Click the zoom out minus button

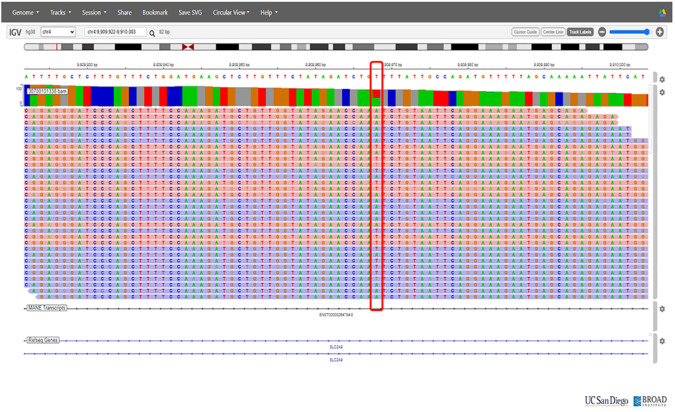click(602, 32)
